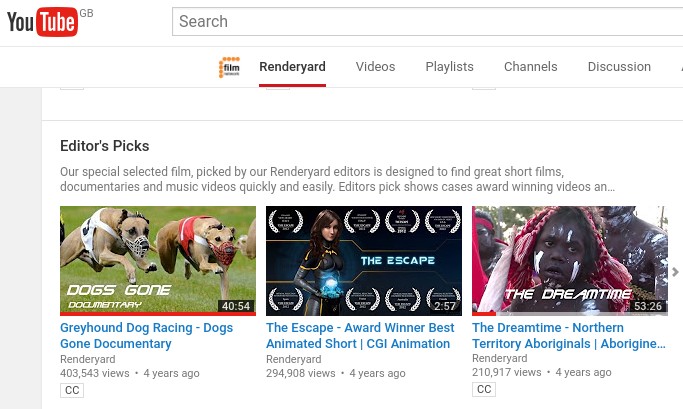Play the Dogs Gone Documentary thumbnail
Image resolution: width=683 pixels, height=409 pixels.
point(158,260)
